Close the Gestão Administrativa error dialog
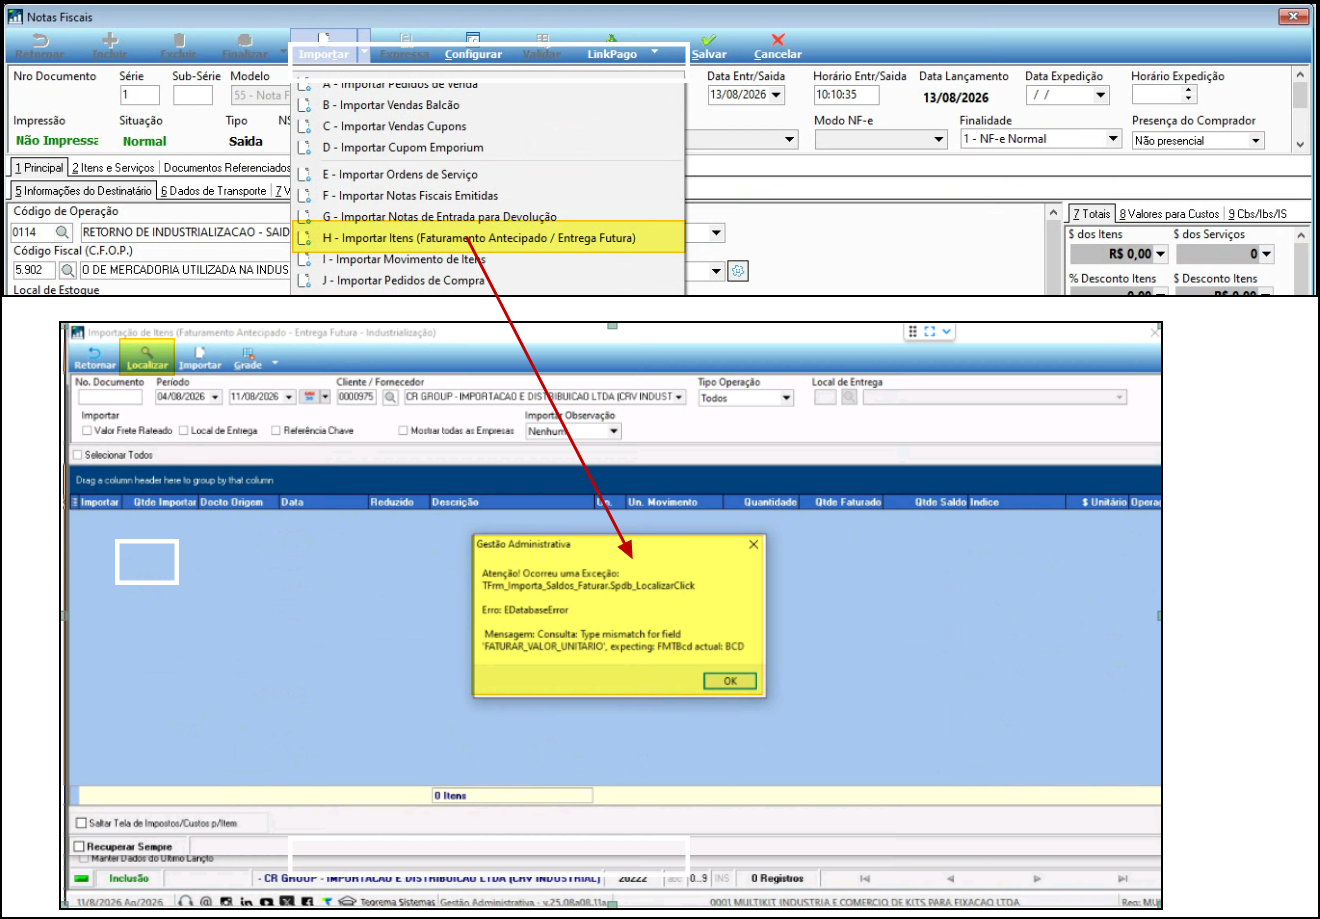Image resolution: width=1320 pixels, height=919 pixels. coord(753,544)
